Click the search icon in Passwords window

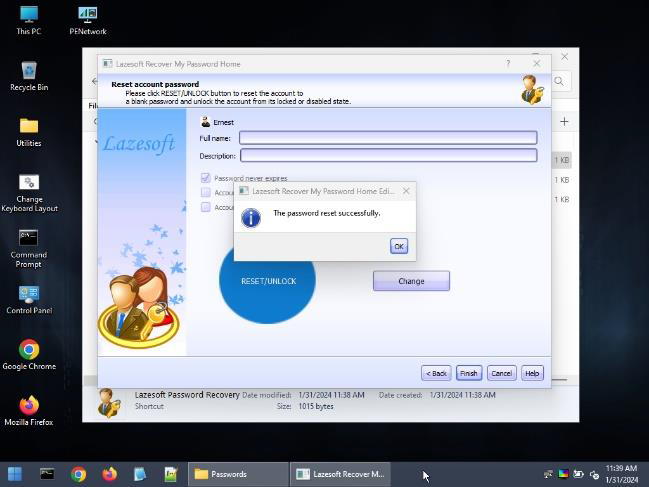[558, 81]
